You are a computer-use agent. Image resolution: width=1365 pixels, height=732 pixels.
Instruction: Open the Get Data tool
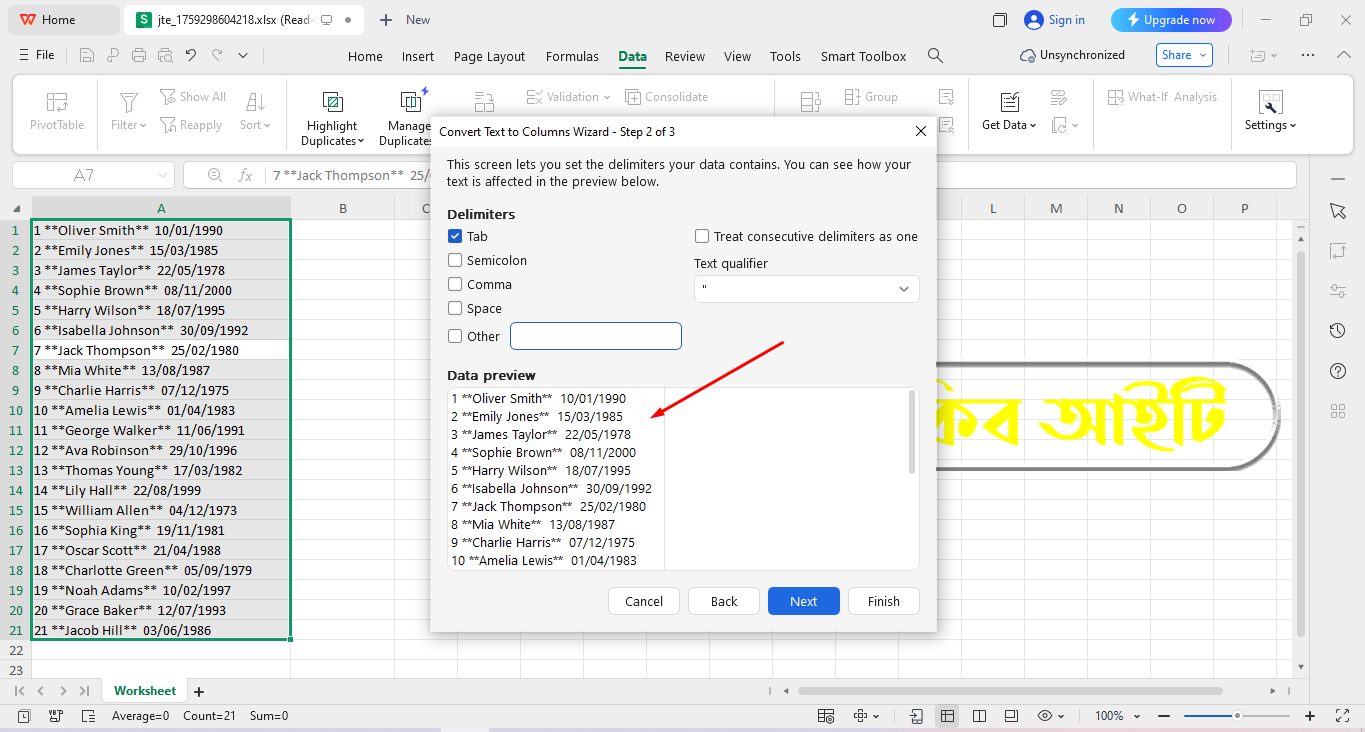pyautogui.click(x=1009, y=102)
